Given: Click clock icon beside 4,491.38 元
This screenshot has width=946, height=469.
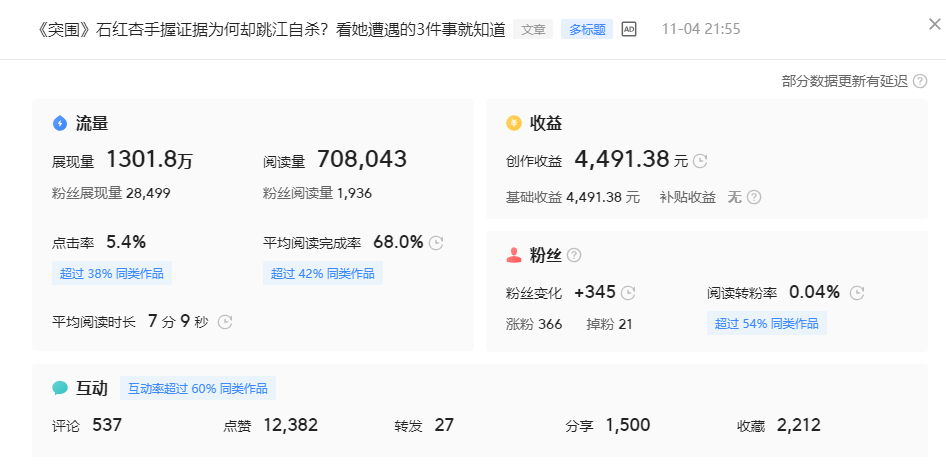Looking at the screenshot, I should (x=700, y=161).
